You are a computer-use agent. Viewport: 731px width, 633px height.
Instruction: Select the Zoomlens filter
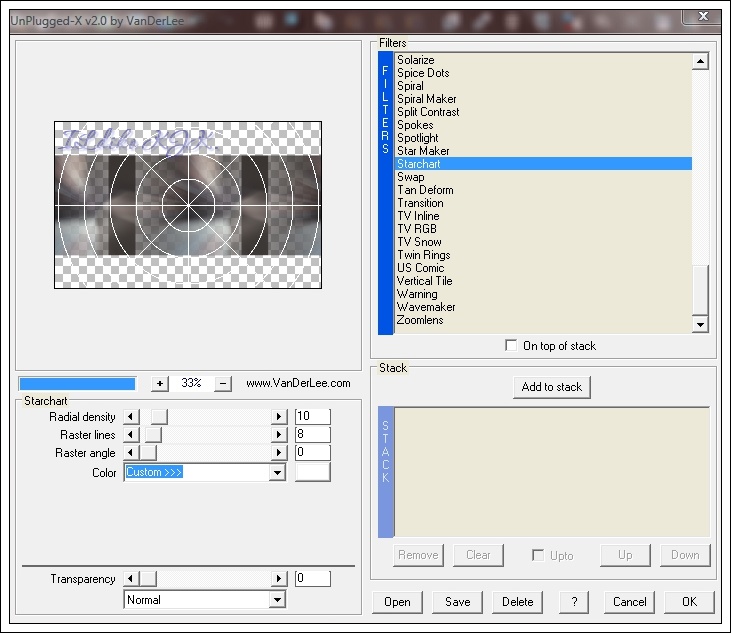[420, 320]
